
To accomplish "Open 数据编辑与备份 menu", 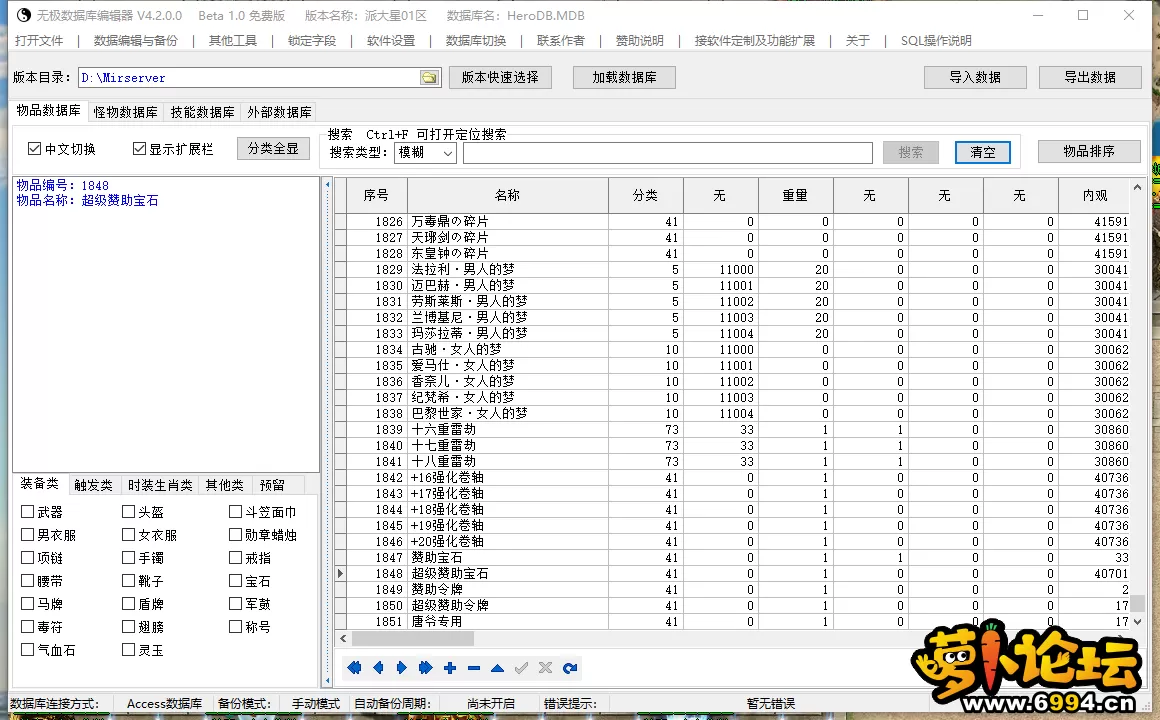I will click(135, 41).
